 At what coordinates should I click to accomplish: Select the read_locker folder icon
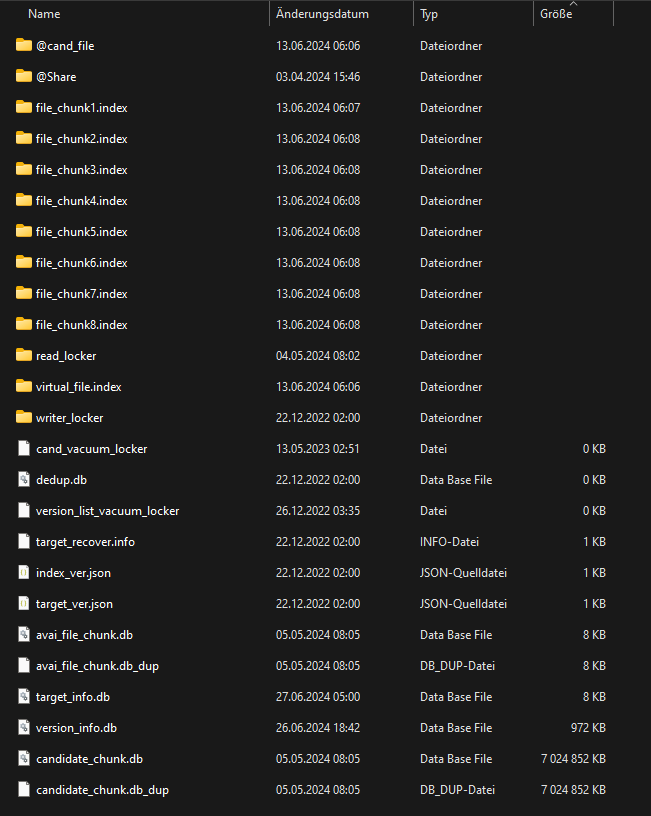click(x=24, y=356)
